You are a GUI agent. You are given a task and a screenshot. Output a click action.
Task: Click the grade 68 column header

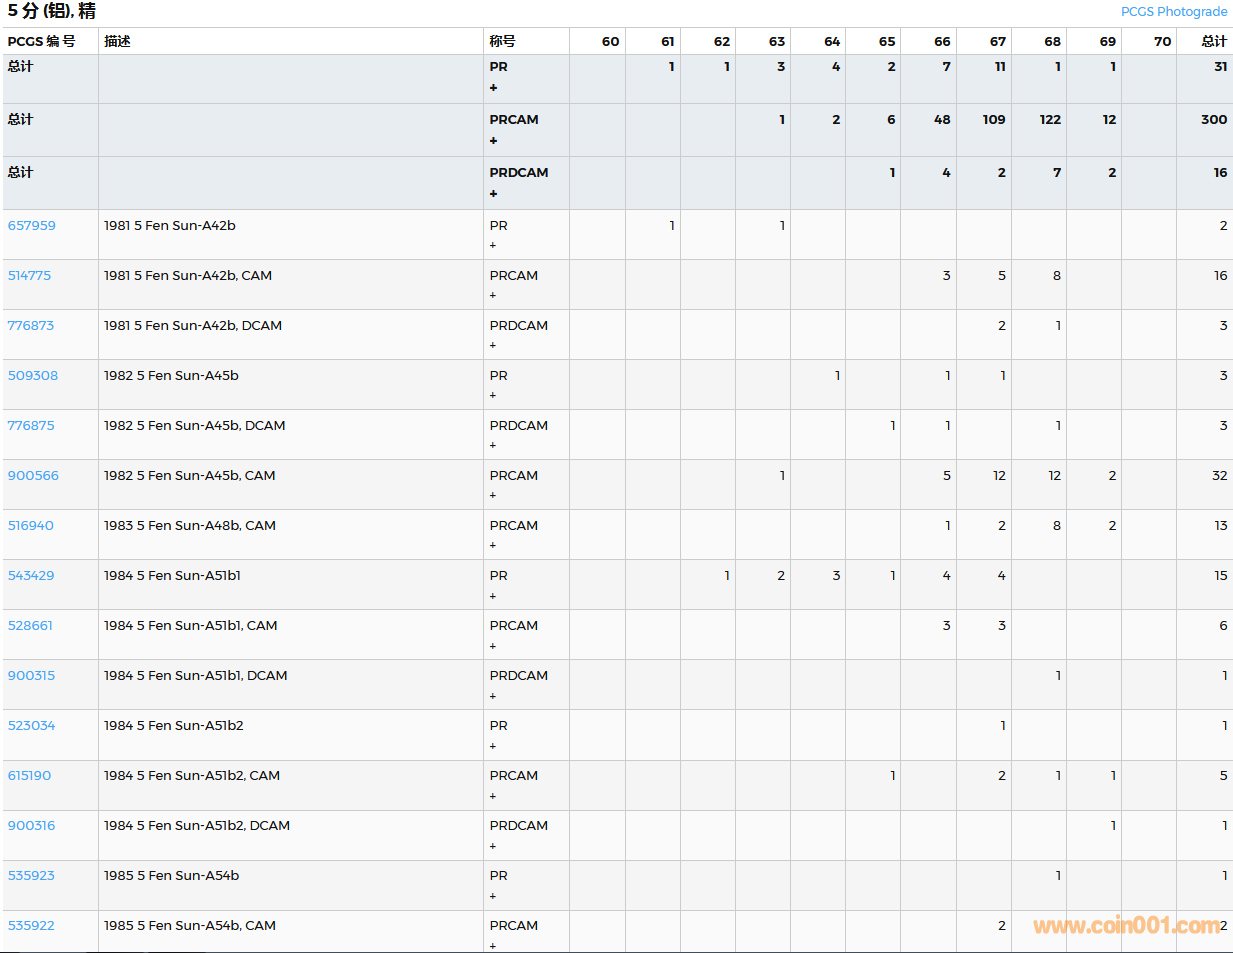point(1052,42)
